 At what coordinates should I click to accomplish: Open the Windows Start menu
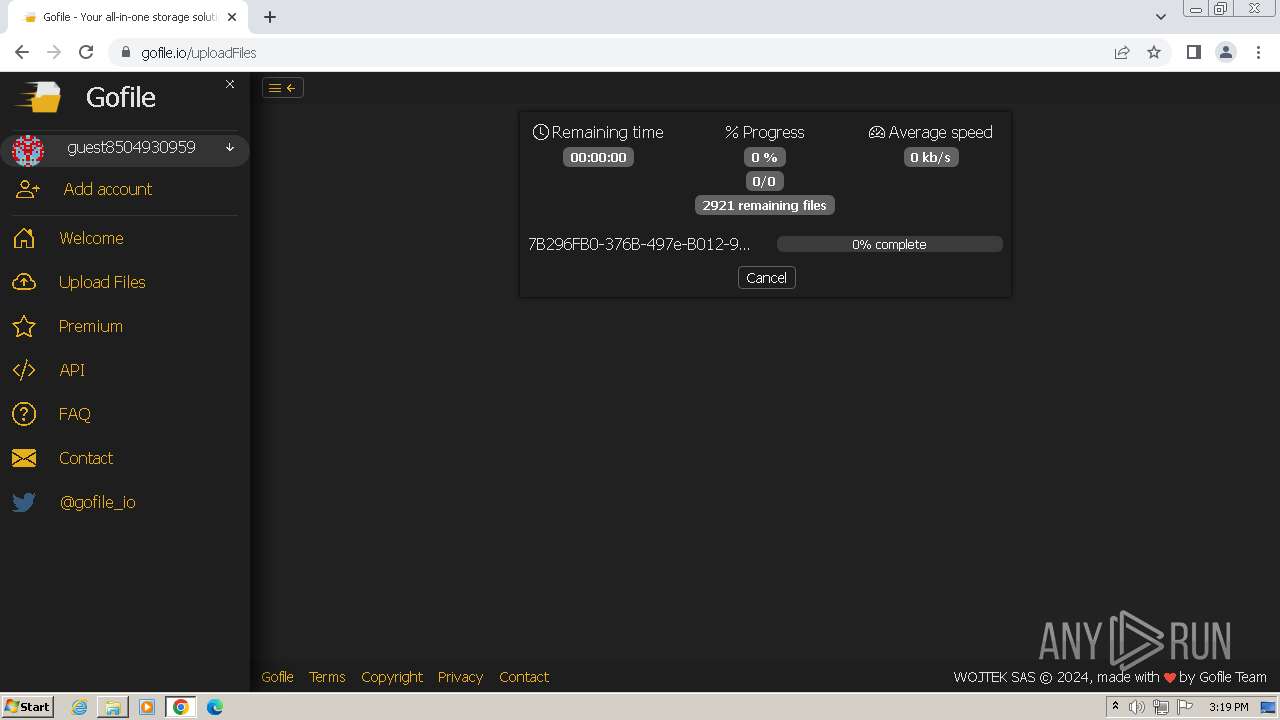click(28, 707)
